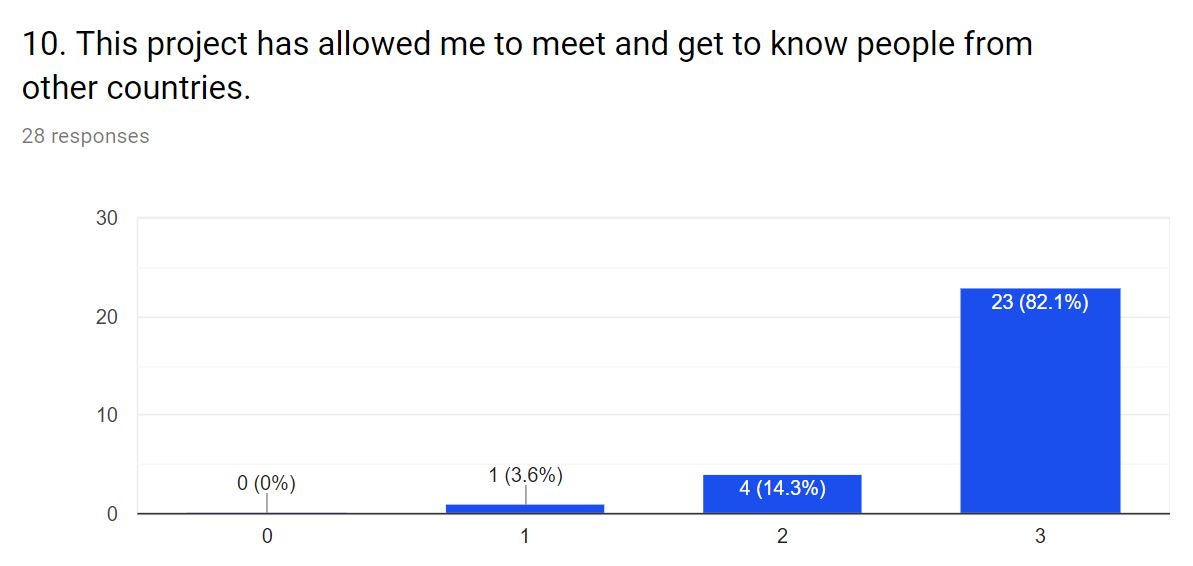Click the 1 (3.6%) data label

pyautogui.click(x=525, y=476)
